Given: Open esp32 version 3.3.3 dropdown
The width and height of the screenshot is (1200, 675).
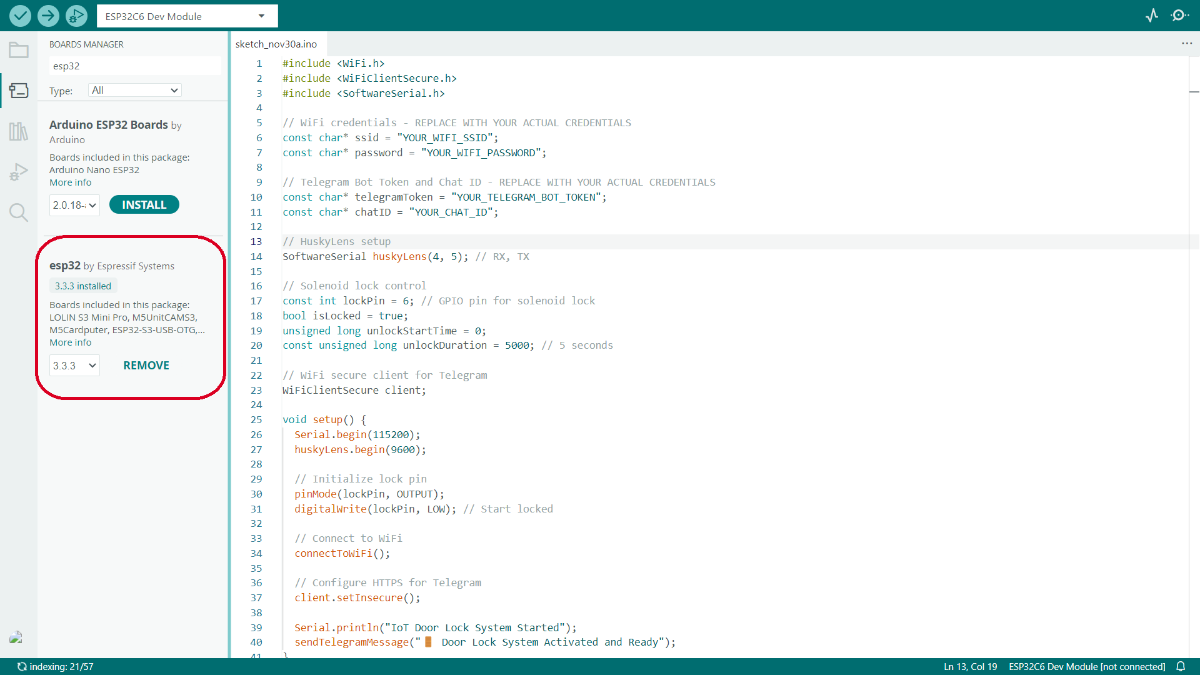Looking at the screenshot, I should 75,365.
